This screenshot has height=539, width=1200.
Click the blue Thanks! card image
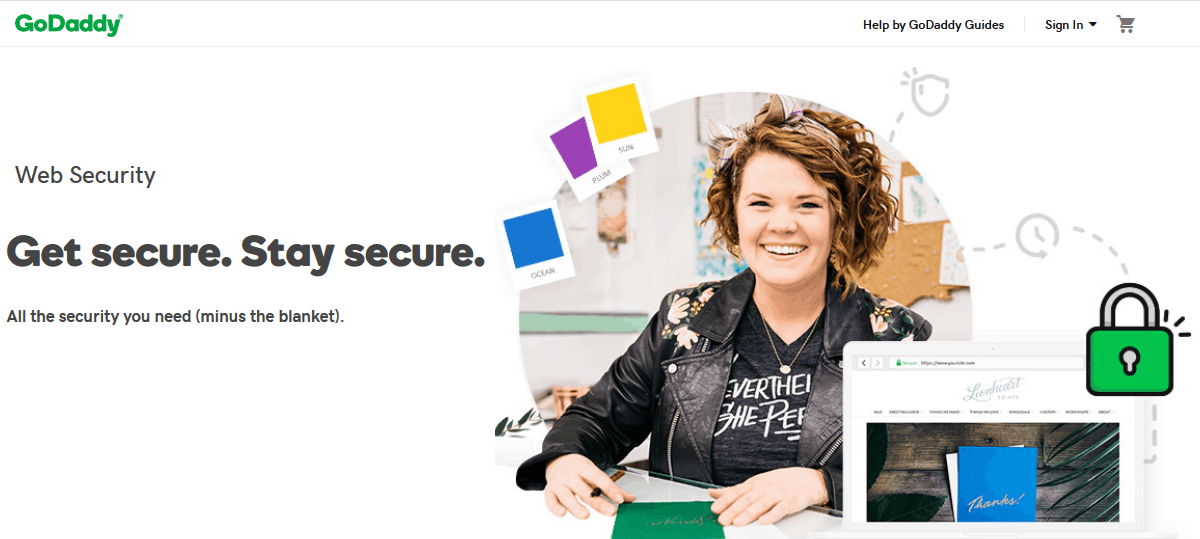click(x=991, y=482)
